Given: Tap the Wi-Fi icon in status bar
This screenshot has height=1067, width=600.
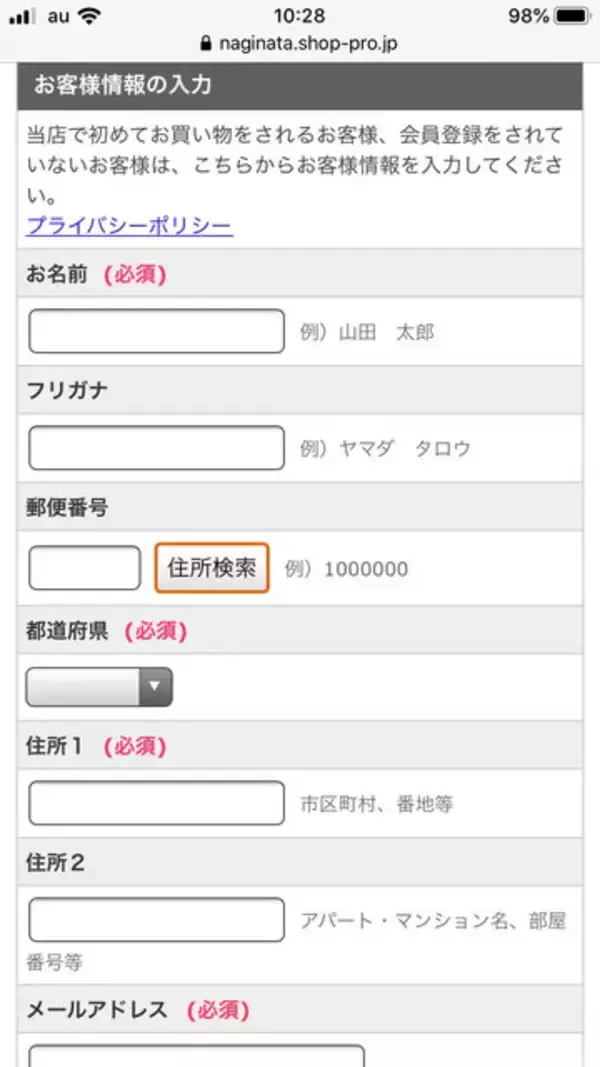Looking at the screenshot, I should tap(90, 16).
